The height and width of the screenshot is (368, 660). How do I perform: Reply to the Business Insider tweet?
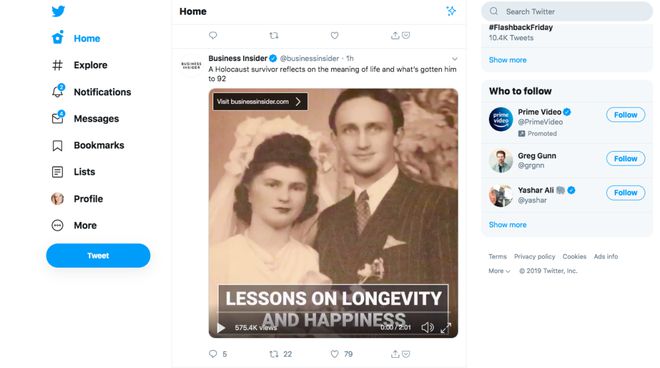click(x=213, y=354)
